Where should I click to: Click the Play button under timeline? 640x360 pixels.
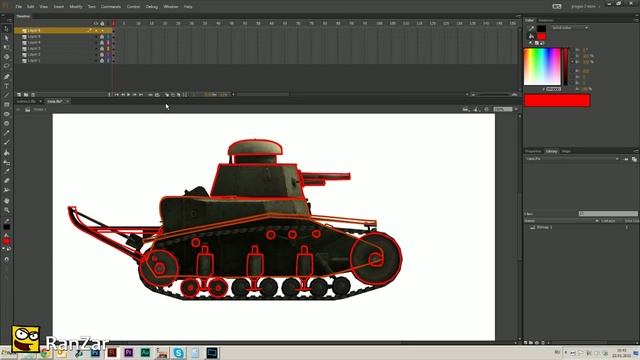[129, 95]
